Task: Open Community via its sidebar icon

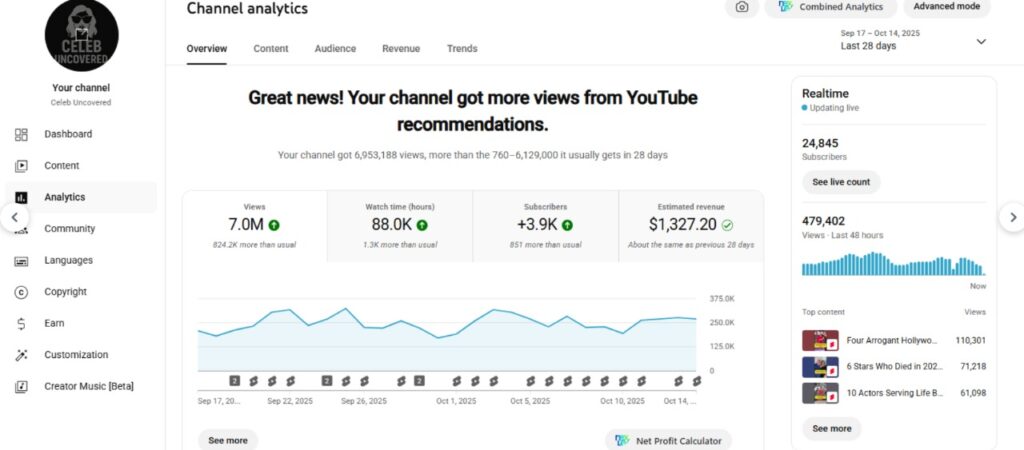Action: tap(21, 229)
